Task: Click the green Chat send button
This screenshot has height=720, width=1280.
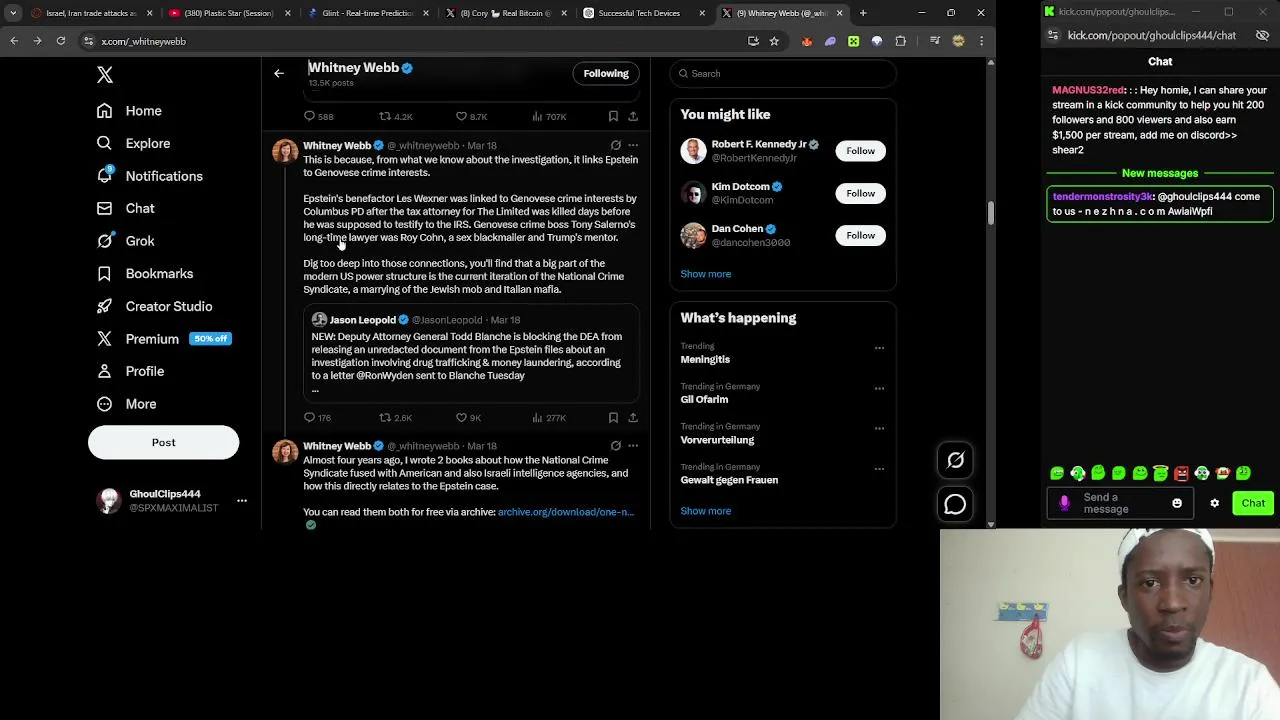Action: (1253, 503)
